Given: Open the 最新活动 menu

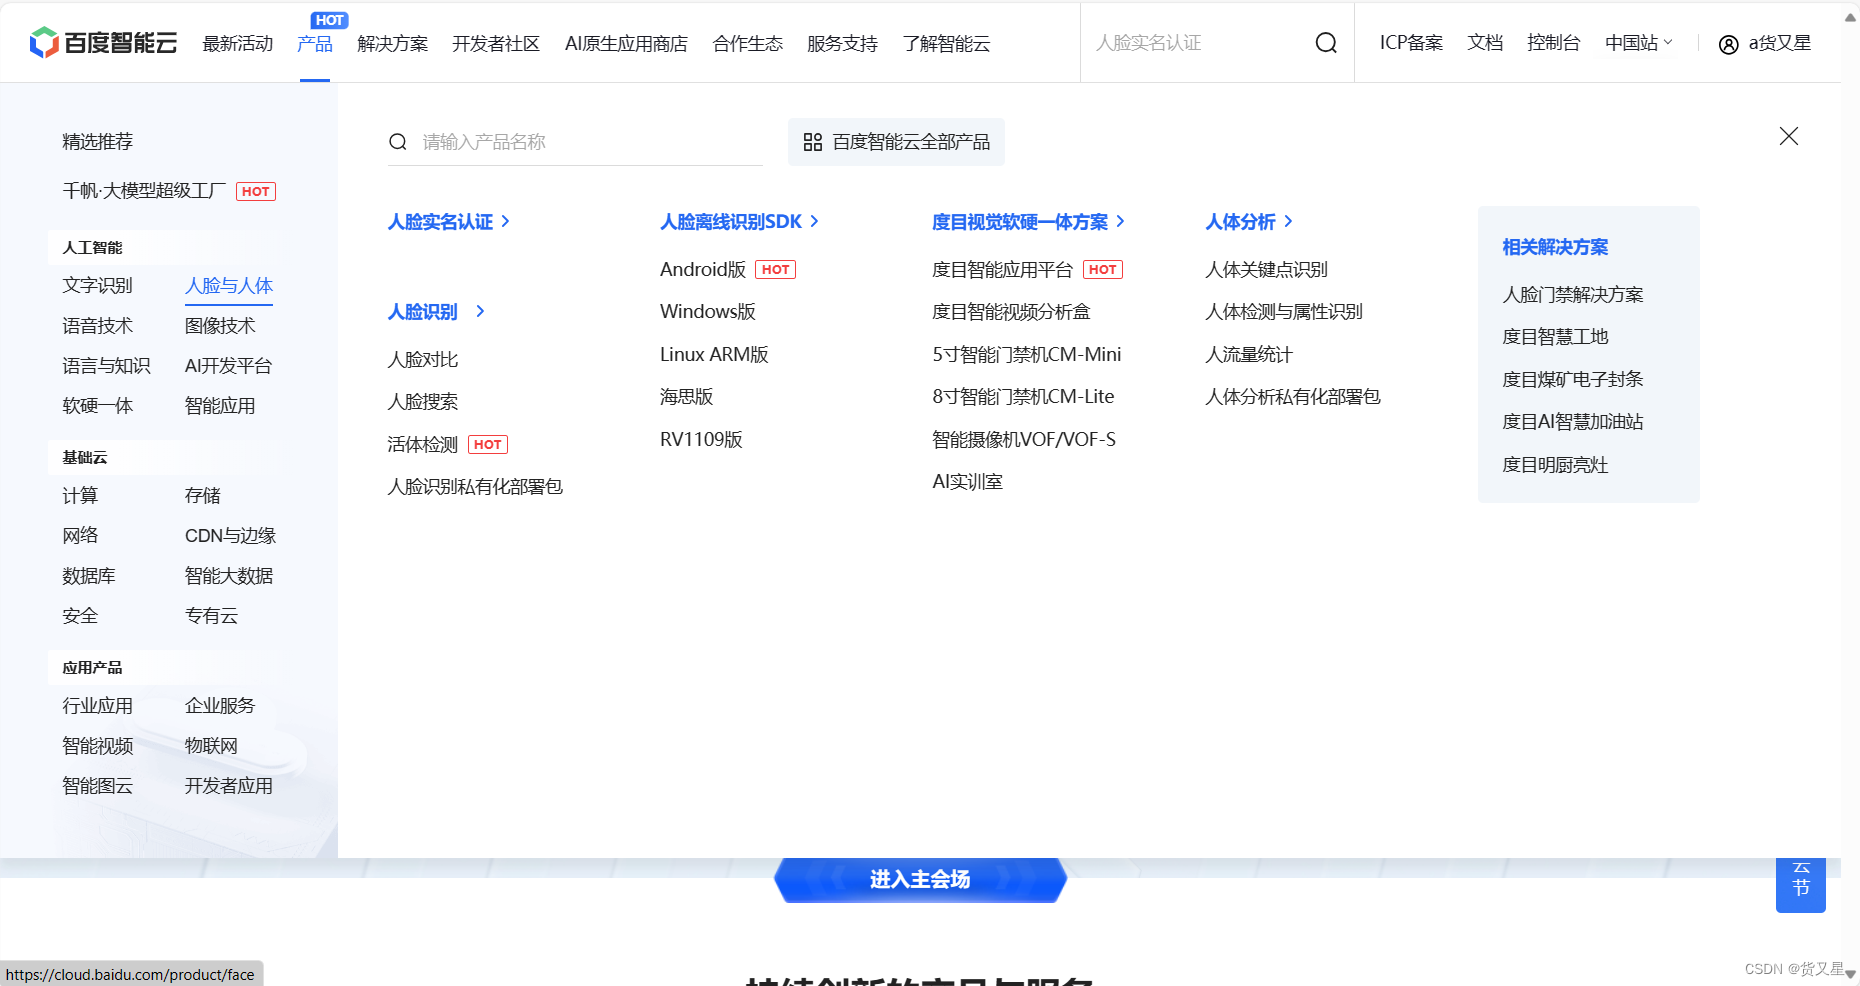Looking at the screenshot, I should pos(238,44).
